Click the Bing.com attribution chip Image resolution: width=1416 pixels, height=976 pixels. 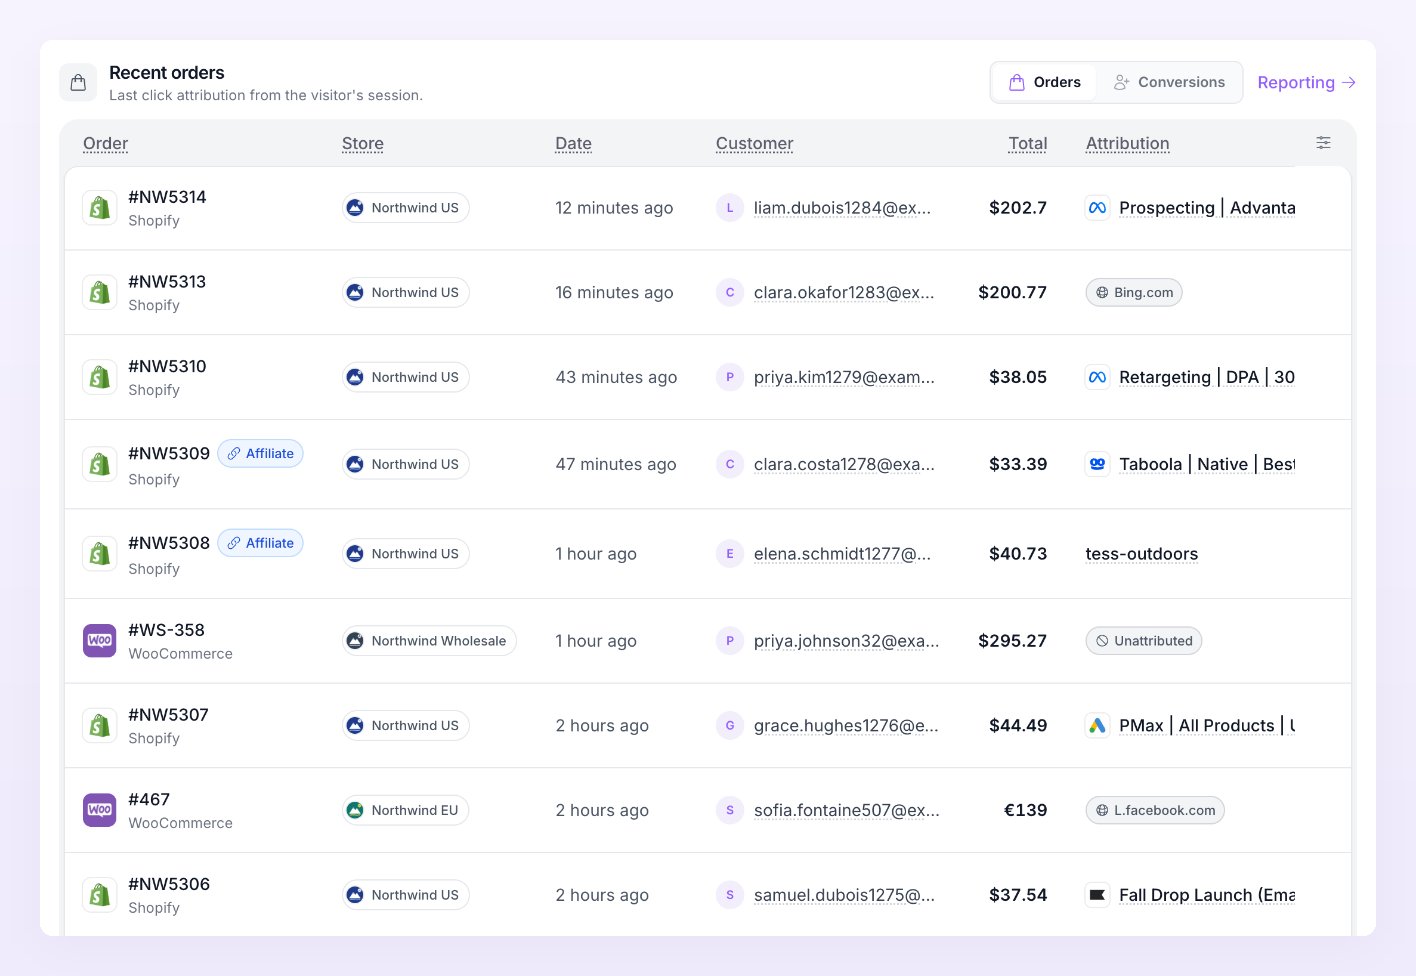1134,293
